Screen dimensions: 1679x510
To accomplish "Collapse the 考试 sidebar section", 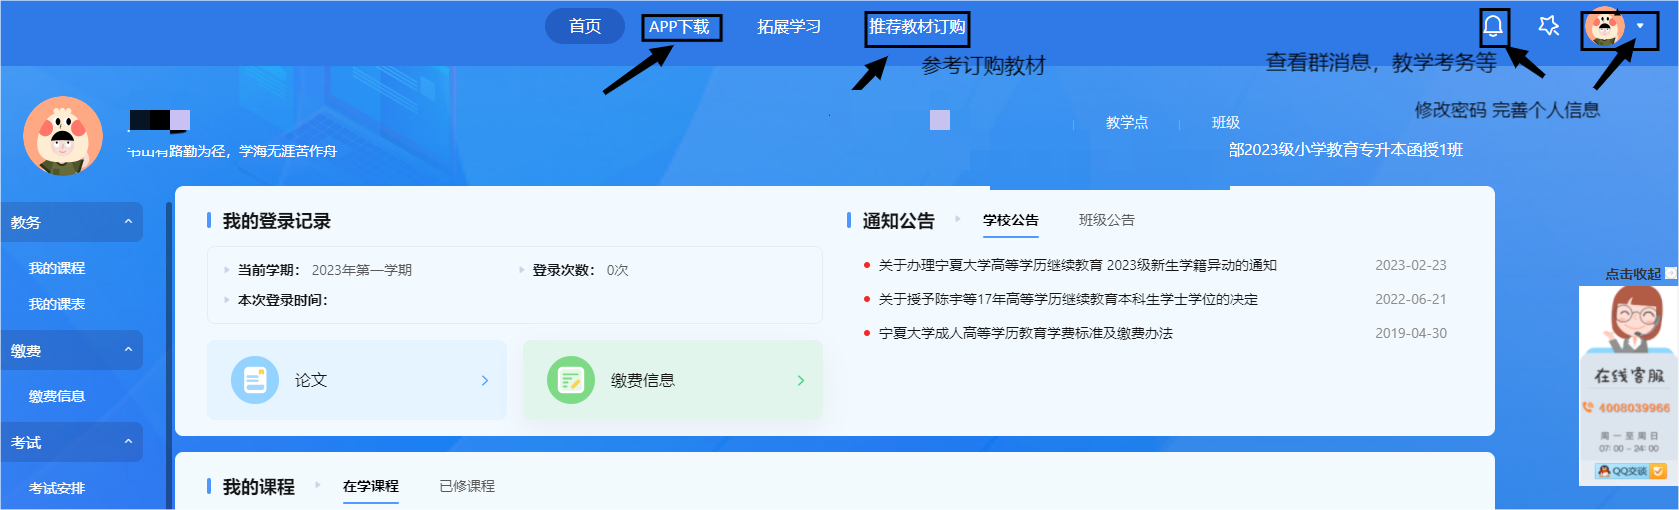I will [x=128, y=442].
